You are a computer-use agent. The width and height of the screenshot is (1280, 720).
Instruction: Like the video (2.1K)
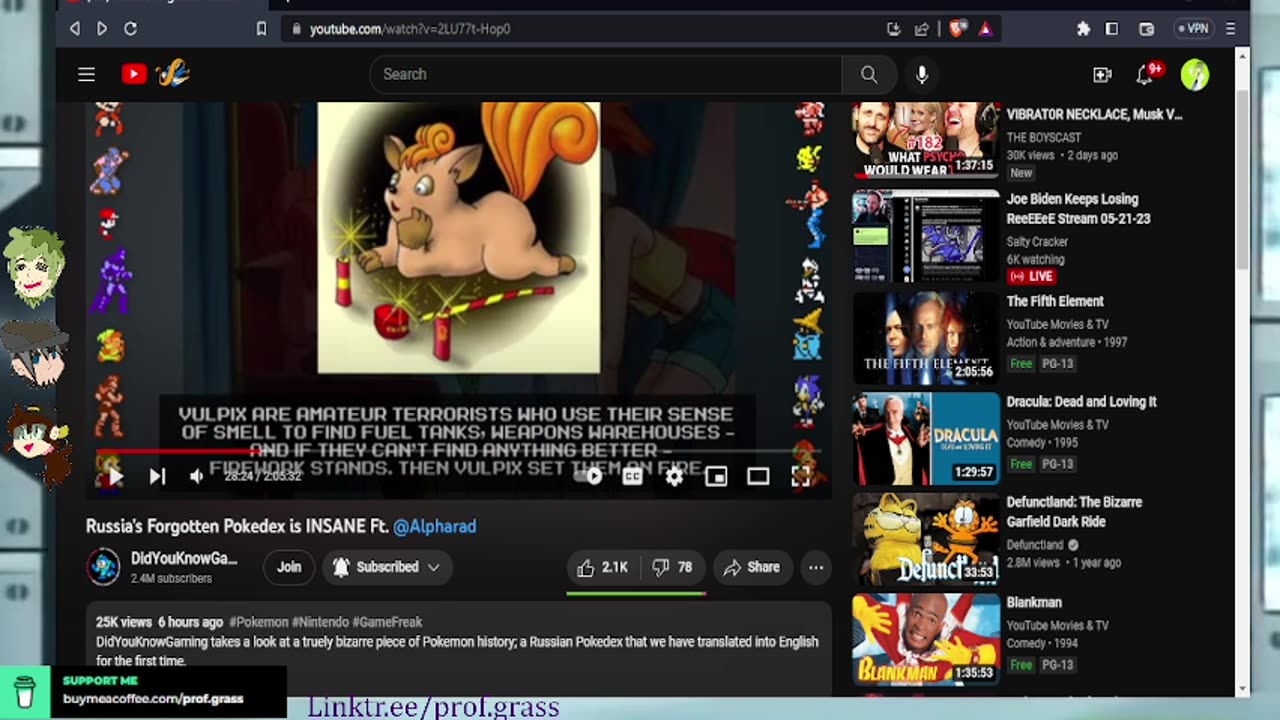pos(603,567)
